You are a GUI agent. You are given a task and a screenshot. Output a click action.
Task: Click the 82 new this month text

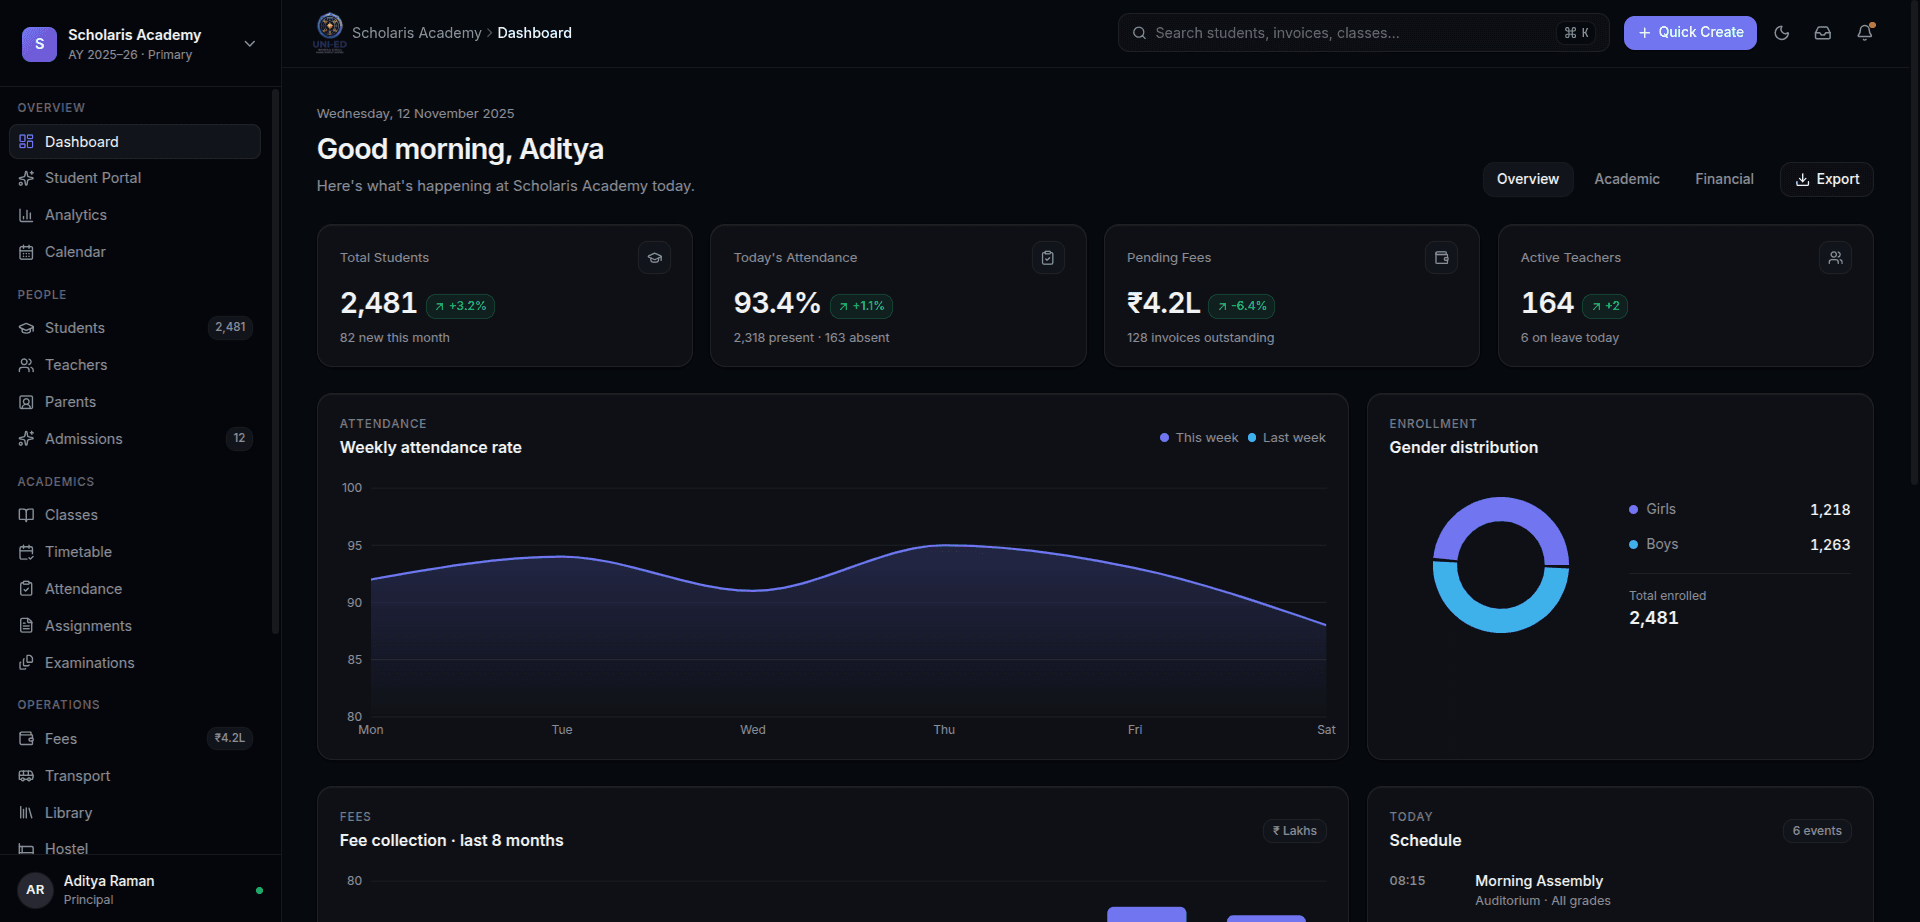[x=395, y=338]
